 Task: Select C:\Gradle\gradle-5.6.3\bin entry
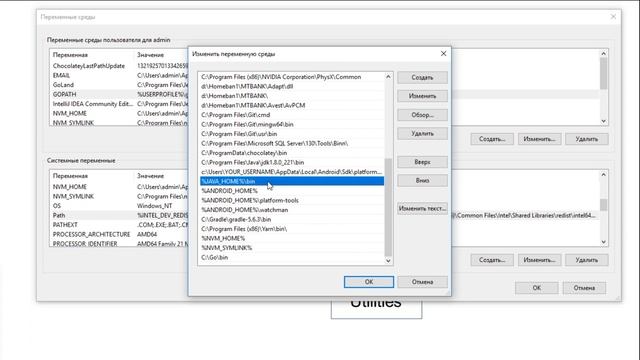pyautogui.click(x=292, y=219)
